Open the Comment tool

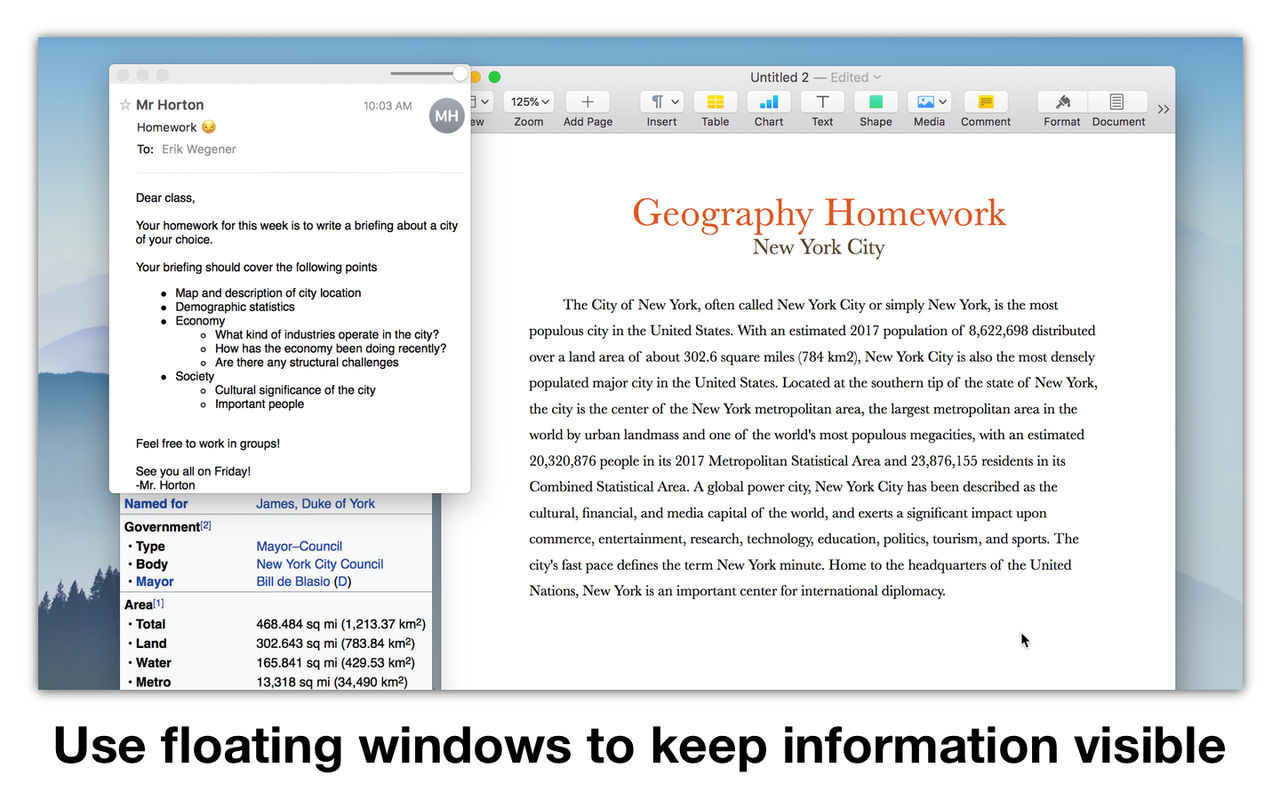pyautogui.click(x=986, y=102)
